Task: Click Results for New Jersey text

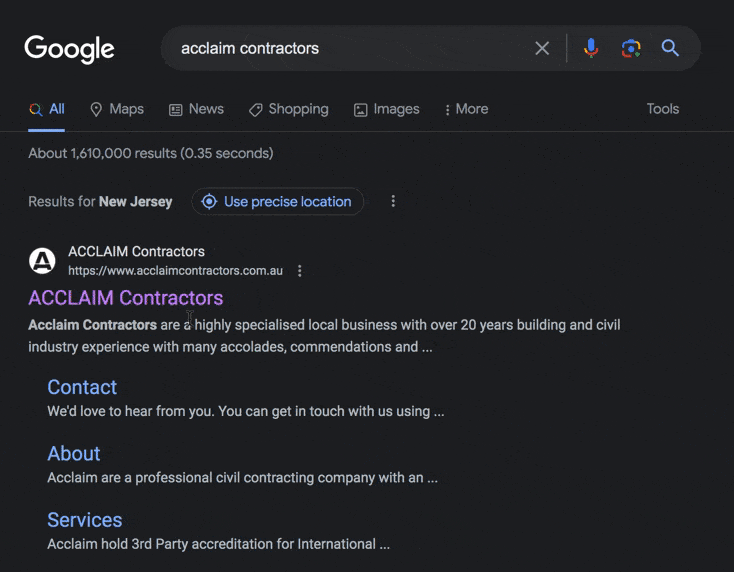Action: 100,201
